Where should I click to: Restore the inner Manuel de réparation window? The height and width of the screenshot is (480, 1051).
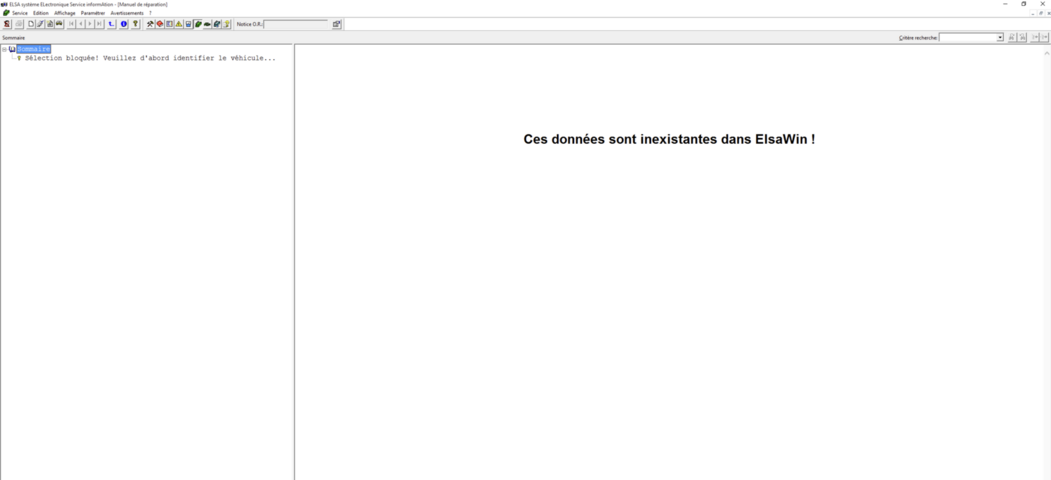click(1040, 13)
